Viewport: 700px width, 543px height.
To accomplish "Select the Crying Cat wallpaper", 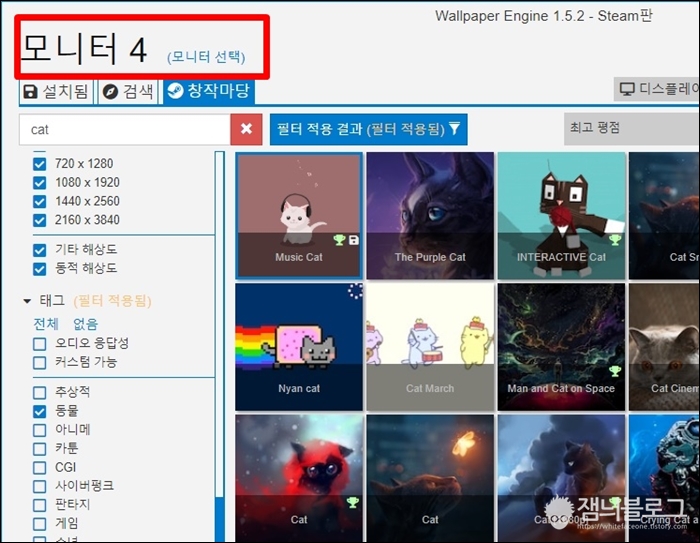I will point(664,478).
